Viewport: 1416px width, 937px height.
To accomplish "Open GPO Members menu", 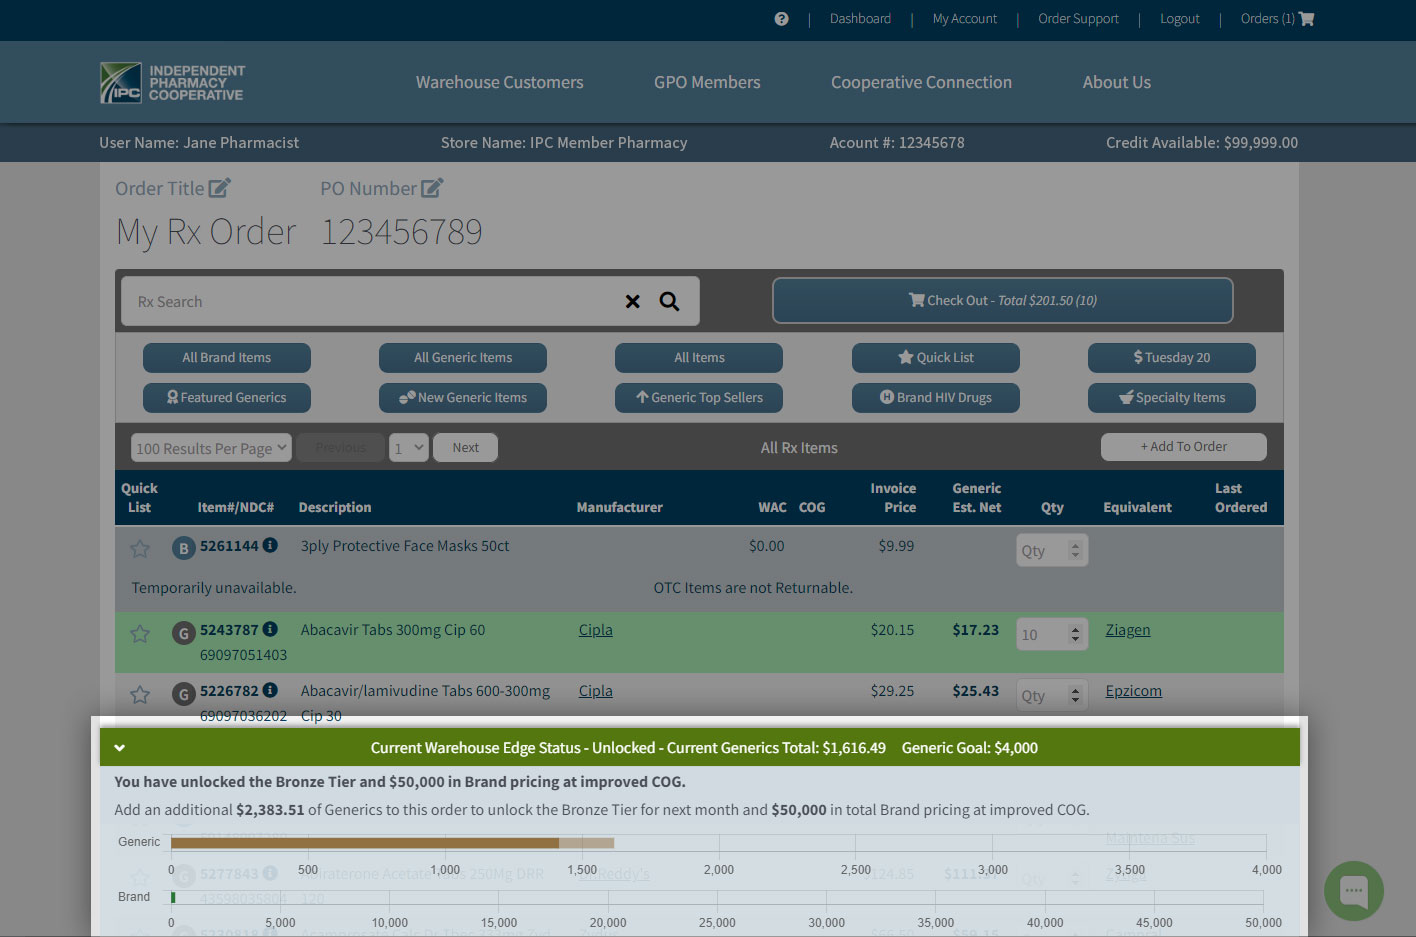I will [x=707, y=82].
